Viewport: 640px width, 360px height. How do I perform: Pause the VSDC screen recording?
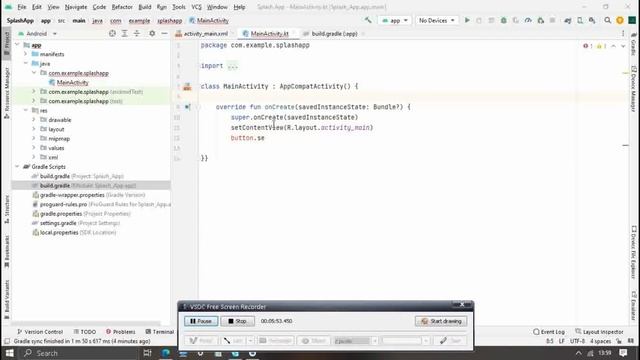pos(201,321)
